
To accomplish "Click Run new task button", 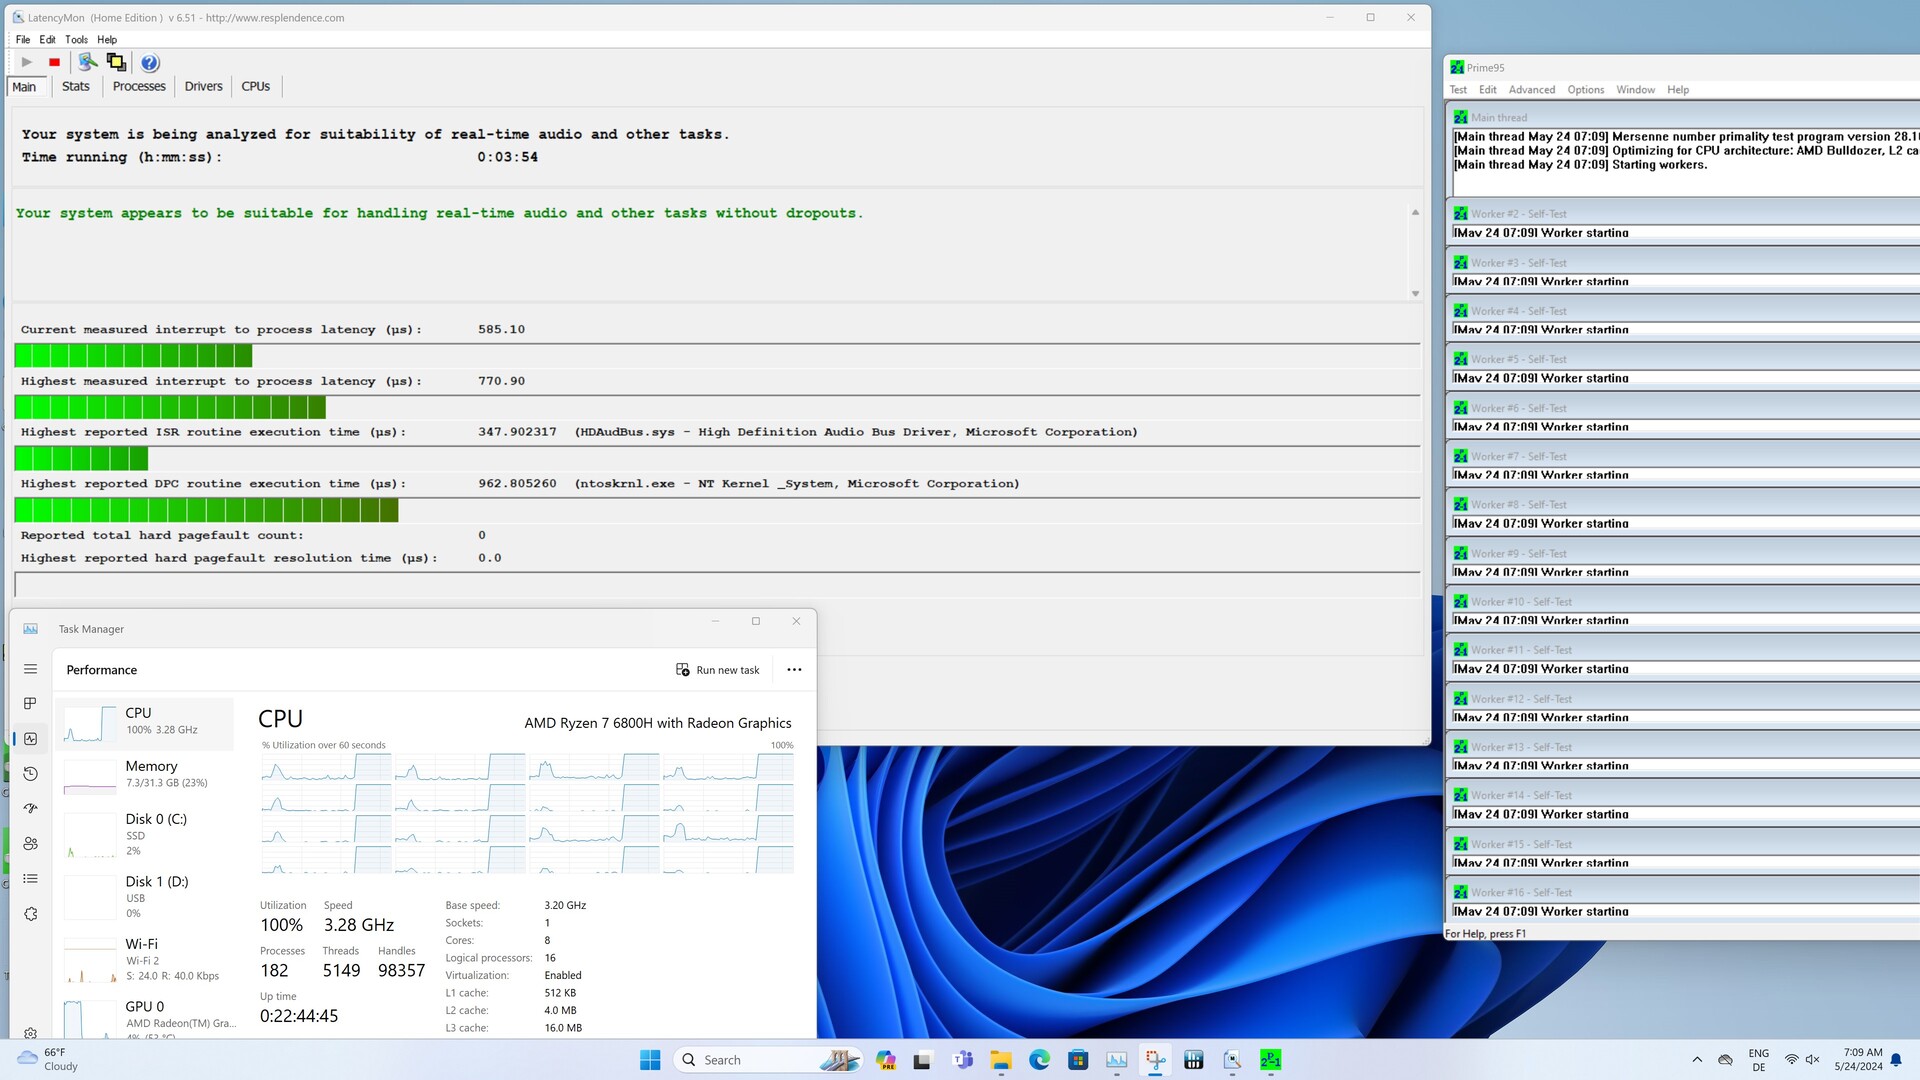I will [x=718, y=670].
